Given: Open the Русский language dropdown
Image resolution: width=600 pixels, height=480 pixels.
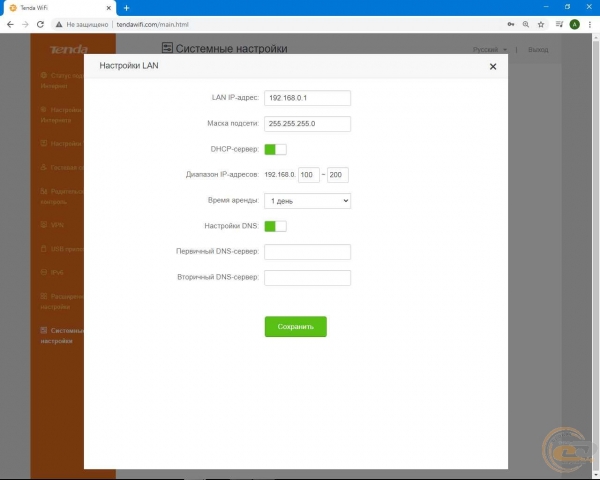Looking at the screenshot, I should point(489,50).
